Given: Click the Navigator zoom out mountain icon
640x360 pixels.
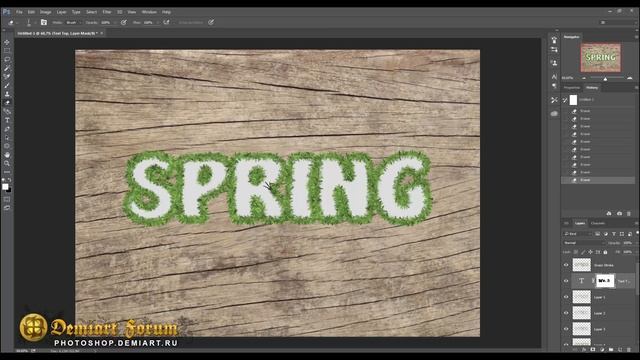Looking at the screenshot, I should (x=584, y=78).
